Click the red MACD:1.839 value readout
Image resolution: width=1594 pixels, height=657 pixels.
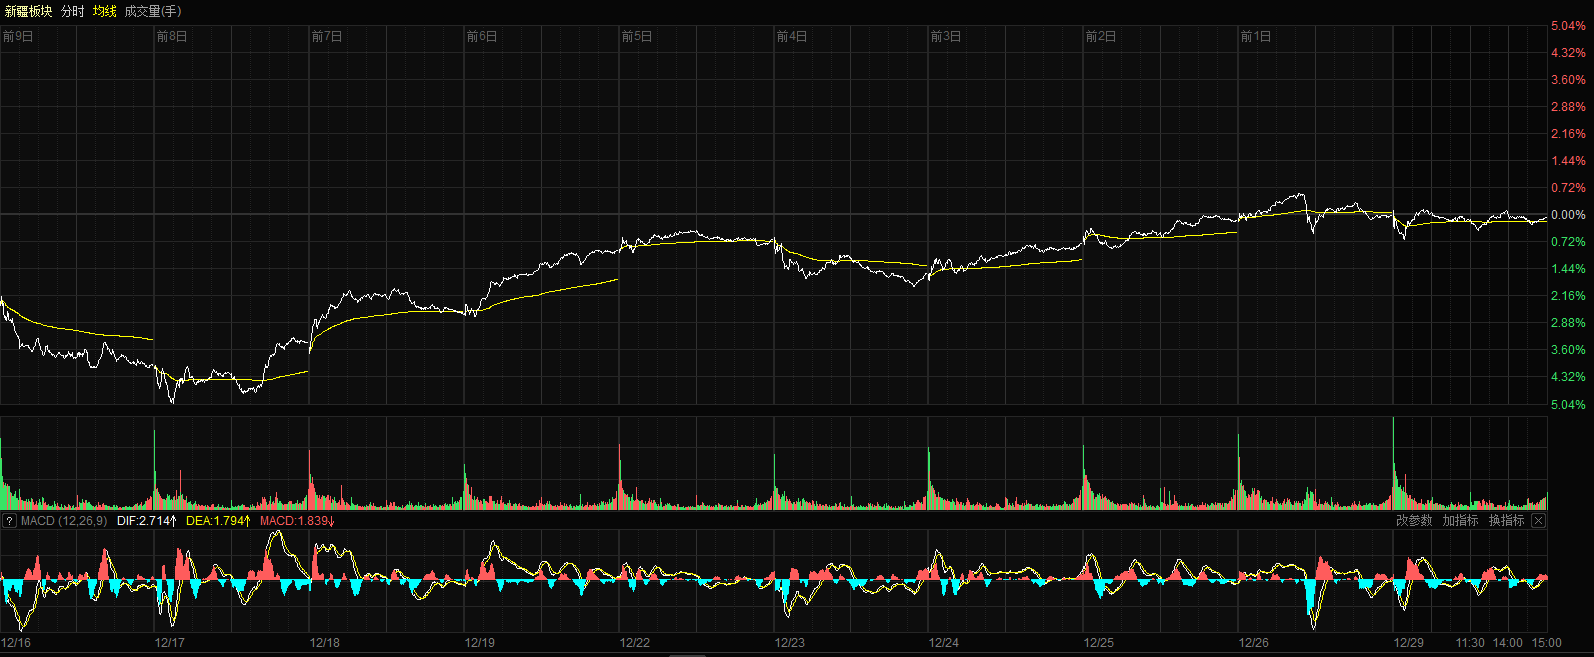point(297,521)
